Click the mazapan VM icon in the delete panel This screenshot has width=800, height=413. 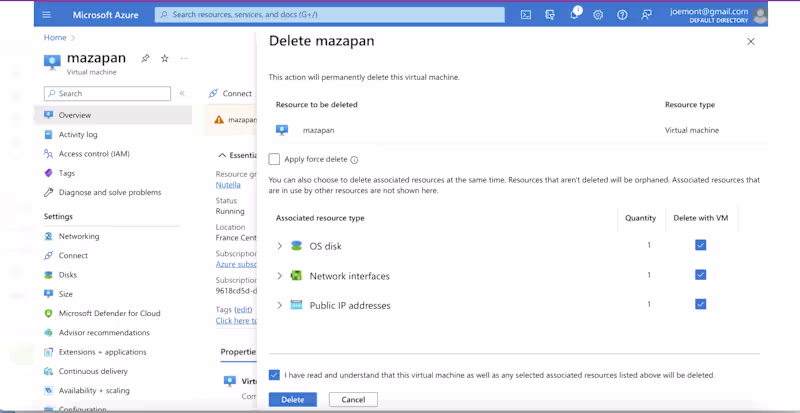[282, 130]
